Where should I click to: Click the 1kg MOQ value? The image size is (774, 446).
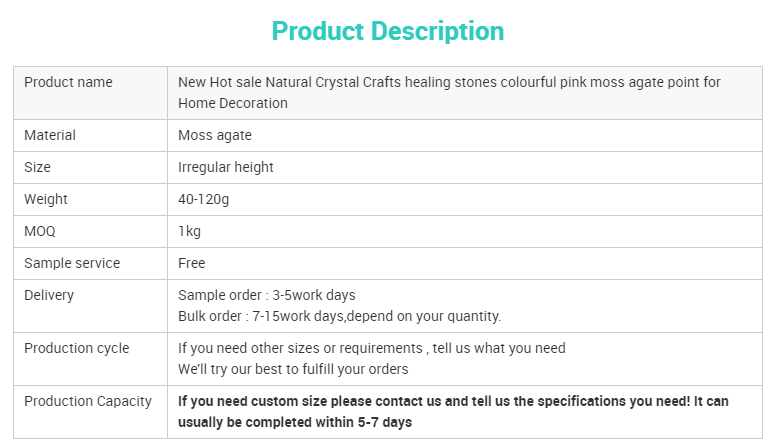tap(190, 231)
